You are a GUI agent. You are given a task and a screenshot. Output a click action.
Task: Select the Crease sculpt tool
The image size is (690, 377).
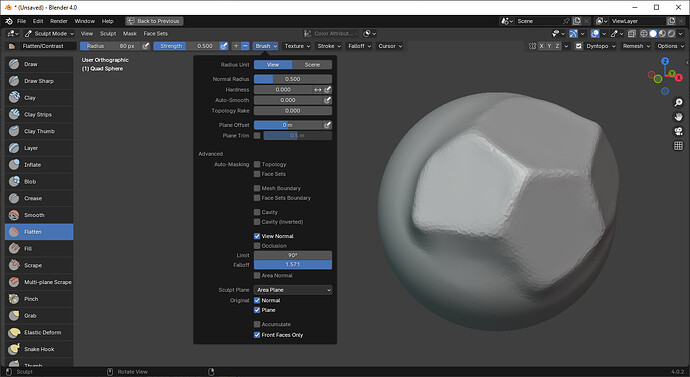click(39, 198)
